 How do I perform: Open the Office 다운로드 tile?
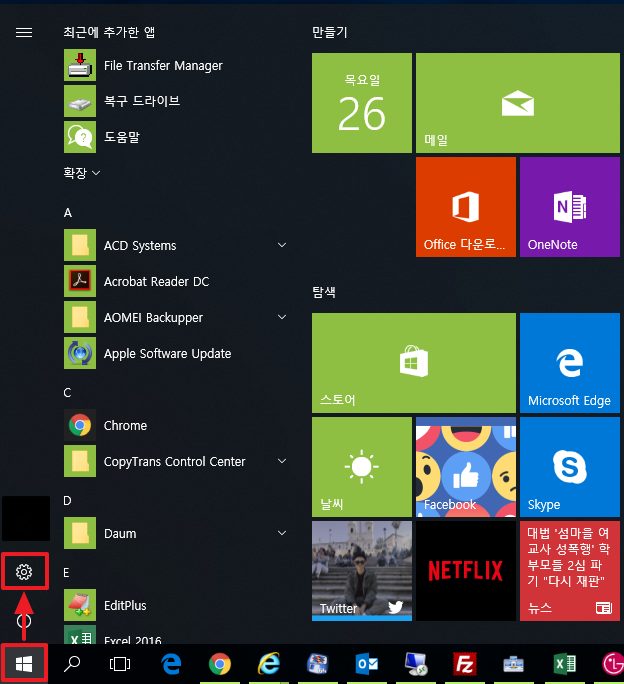(x=466, y=207)
